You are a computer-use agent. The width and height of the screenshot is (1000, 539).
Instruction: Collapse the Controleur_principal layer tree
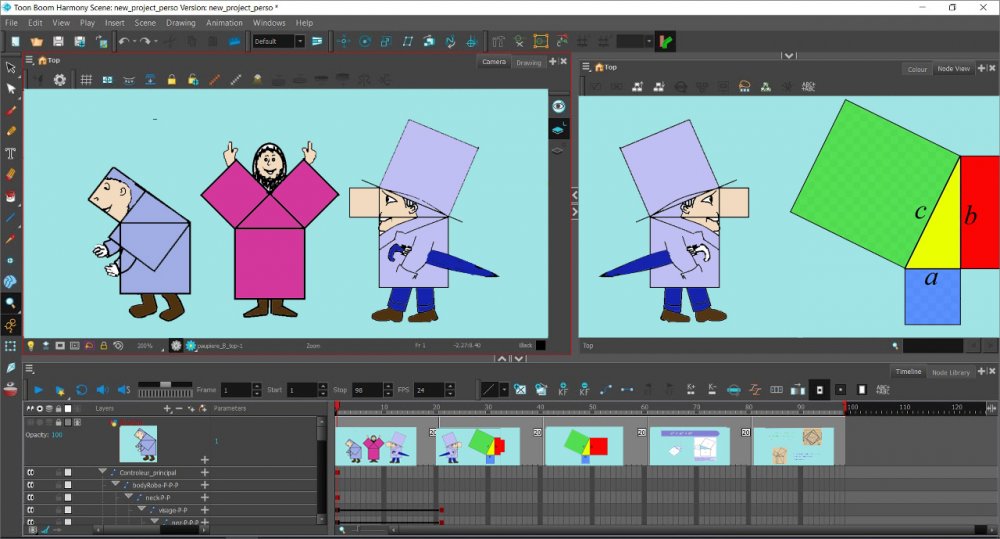point(102,472)
